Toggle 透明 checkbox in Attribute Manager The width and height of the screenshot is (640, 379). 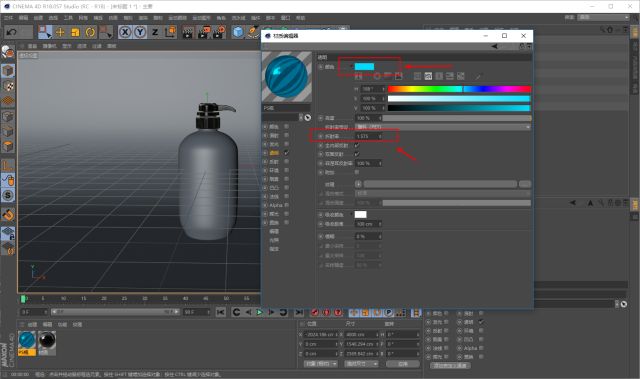pos(481,322)
